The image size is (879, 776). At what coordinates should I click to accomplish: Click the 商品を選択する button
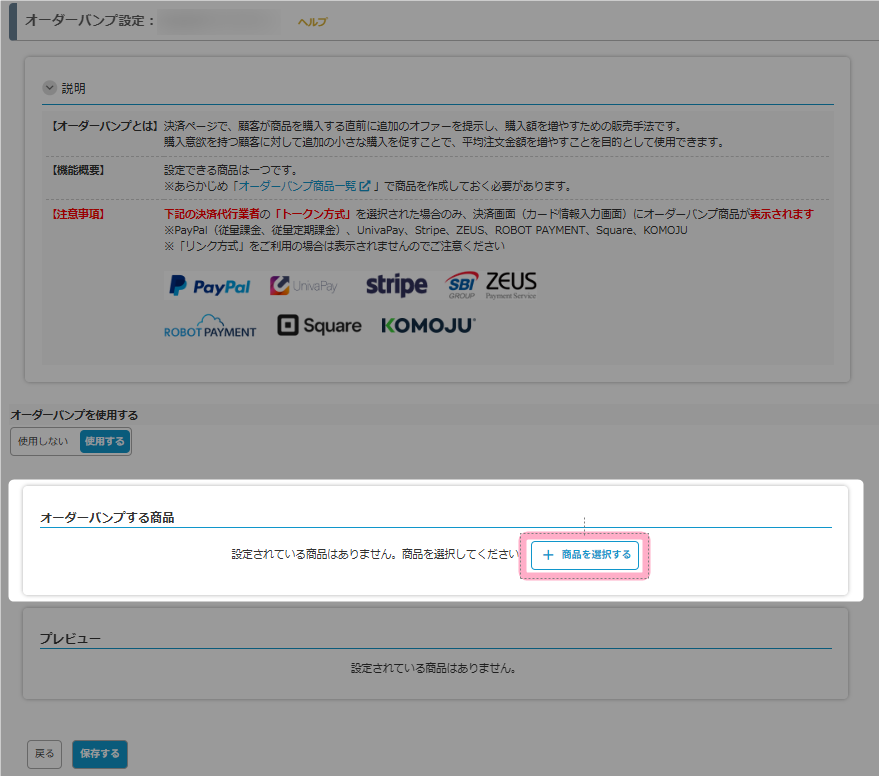[x=585, y=556]
